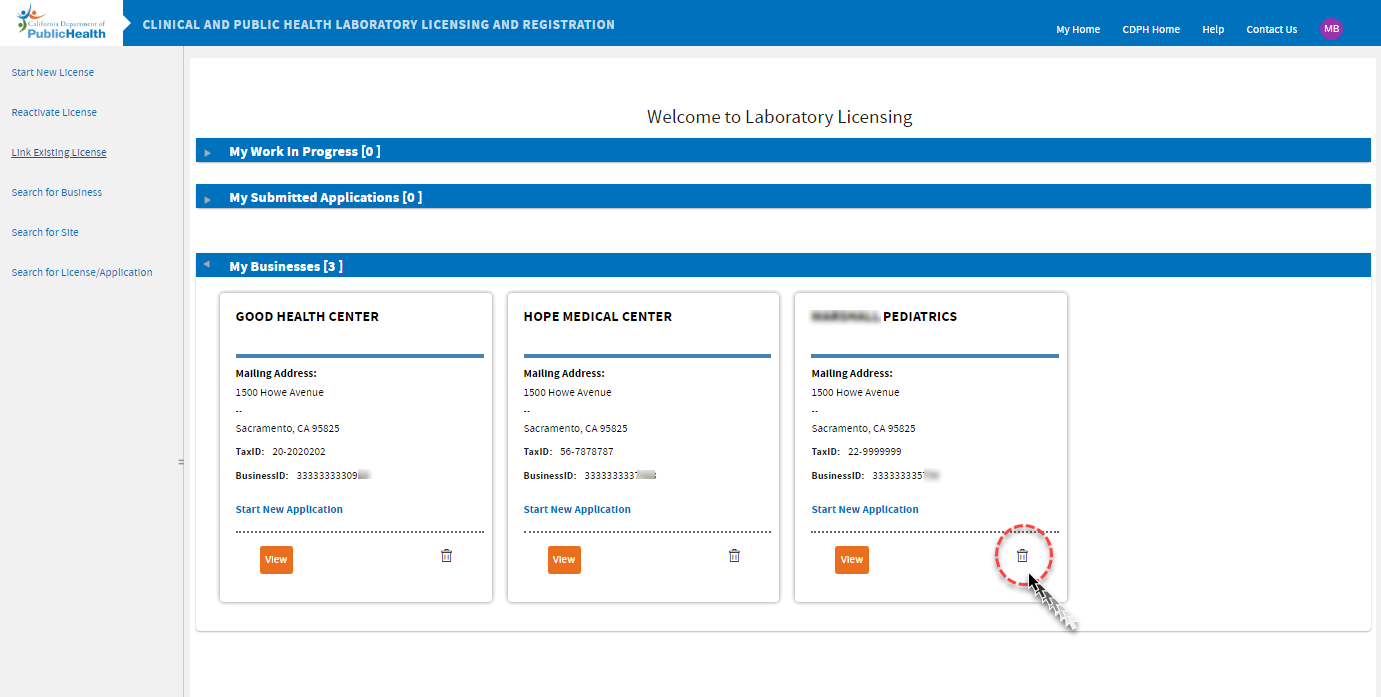Select TaxID value 22-9999999
The image size is (1381, 697).
(875, 452)
